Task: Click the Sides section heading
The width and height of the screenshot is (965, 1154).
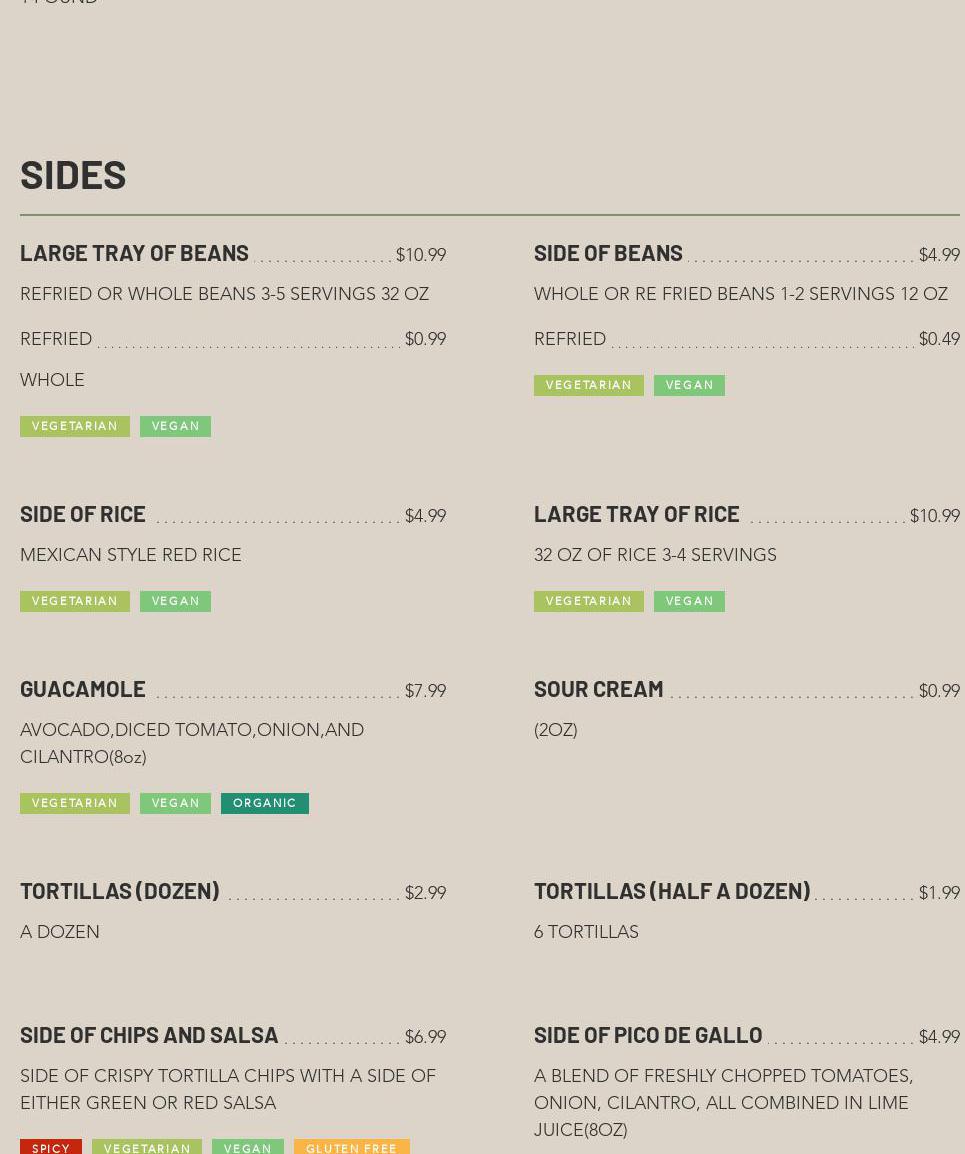Action: pyautogui.click(x=73, y=175)
